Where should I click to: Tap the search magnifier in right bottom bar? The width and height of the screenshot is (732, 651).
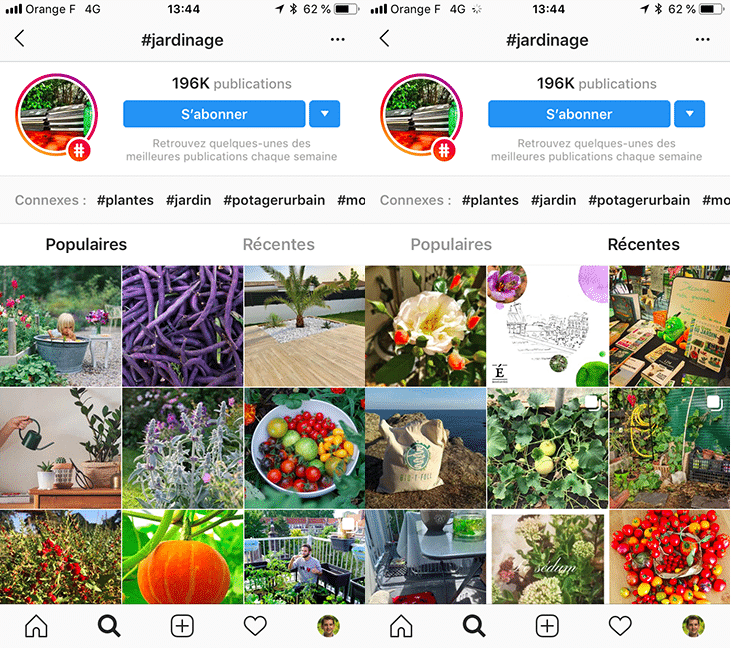pos(474,626)
